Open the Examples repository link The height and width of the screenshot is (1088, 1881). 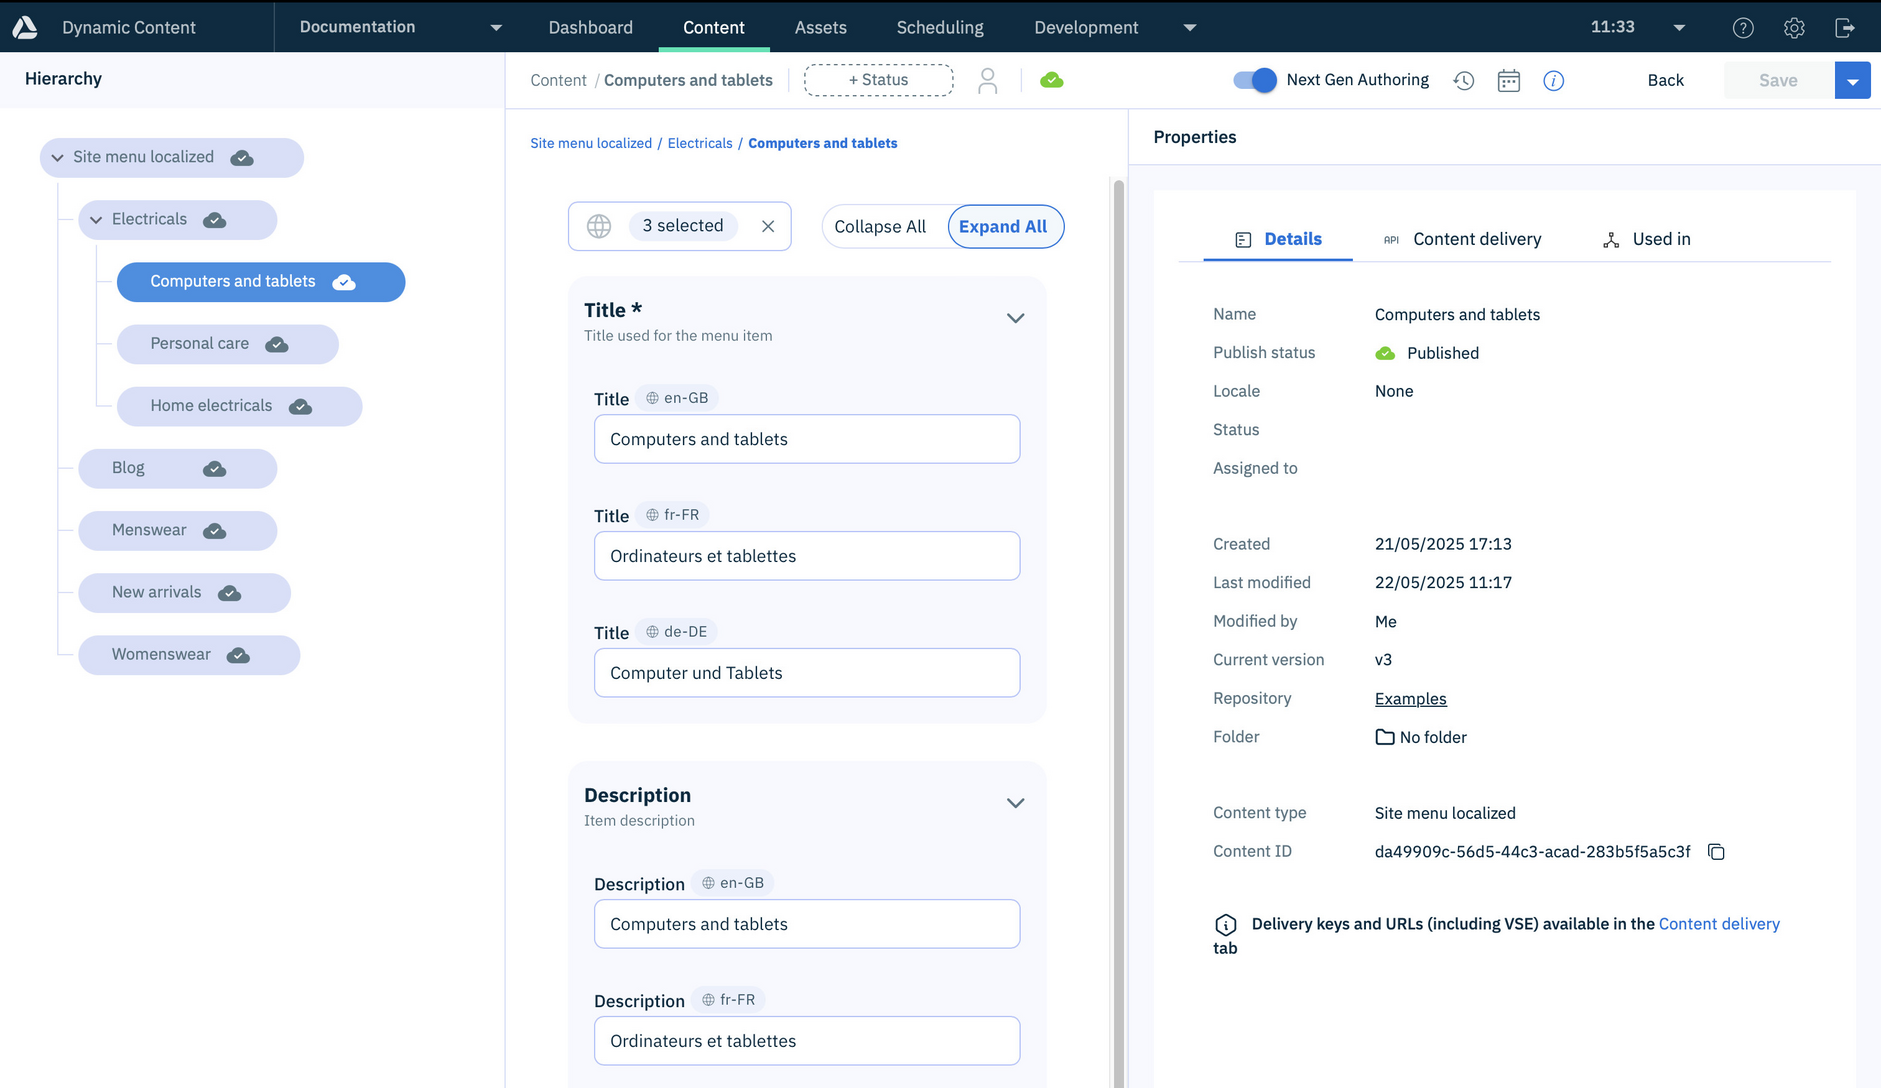pyautogui.click(x=1411, y=699)
